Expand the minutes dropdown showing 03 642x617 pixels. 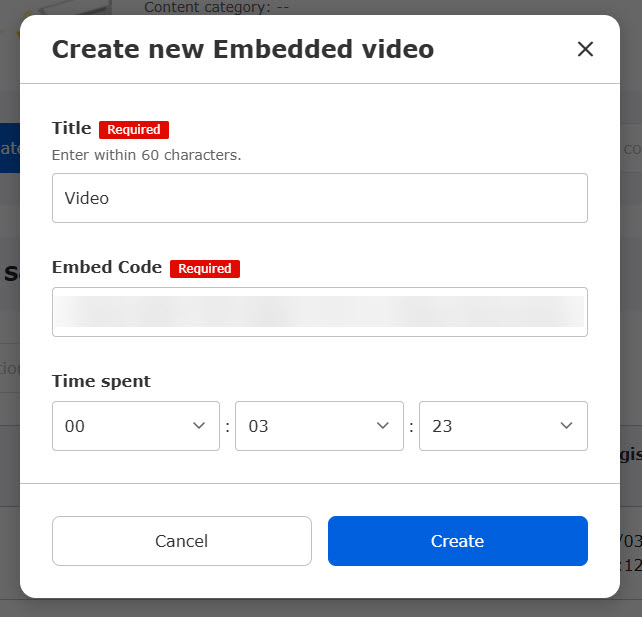(319, 426)
